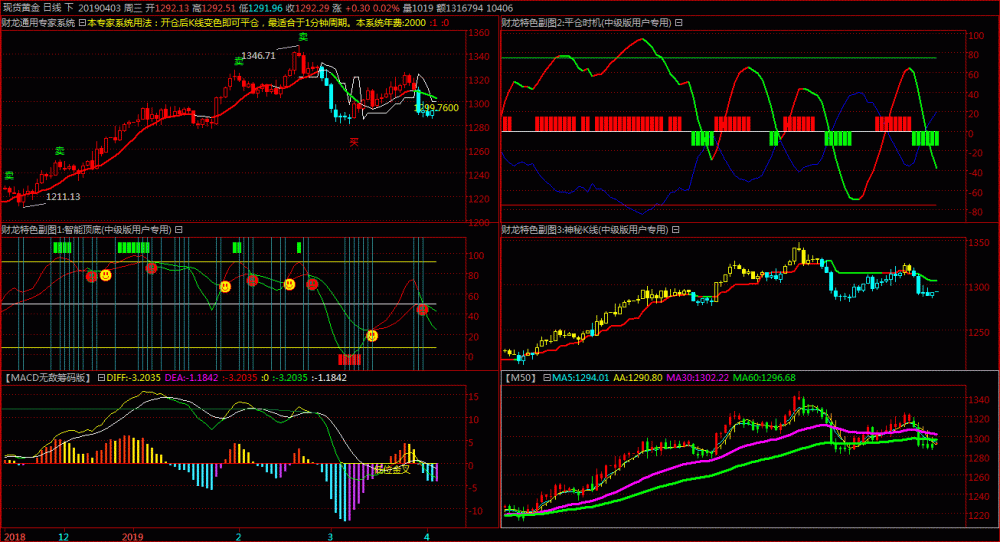Image resolution: width=1000 pixels, height=542 pixels.
Task: Click the 1299.7600 current price label
Action: click(x=438, y=108)
